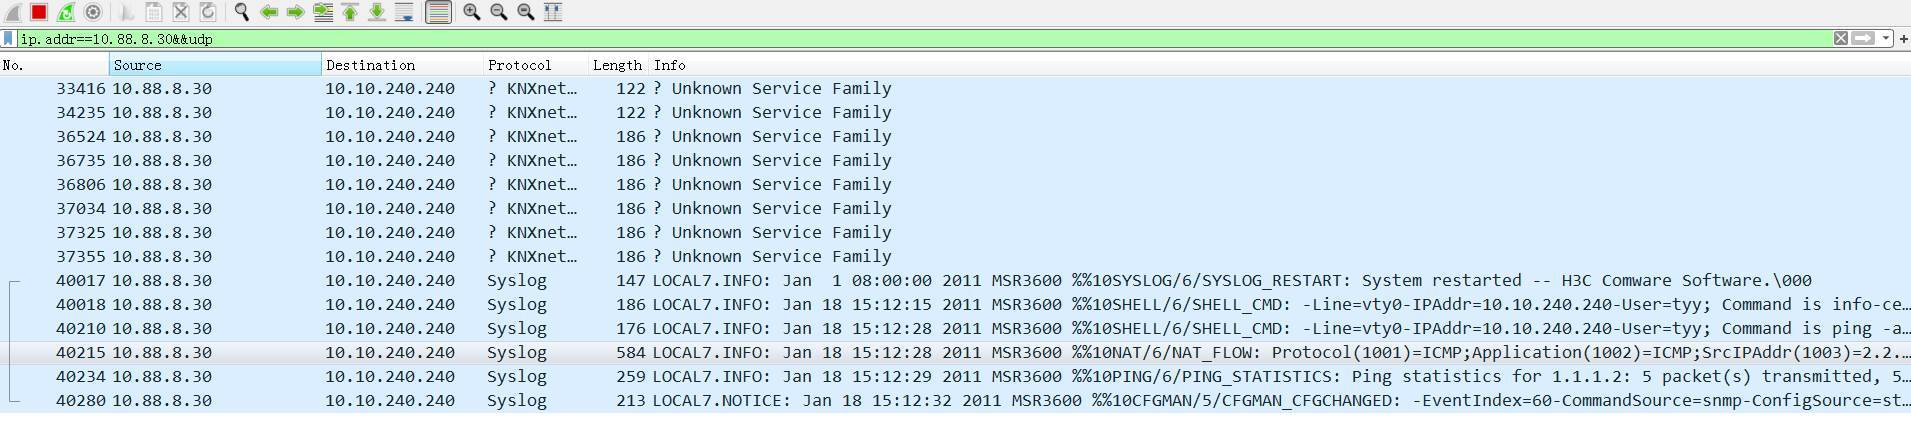Clear the display filter text

pos(1841,38)
